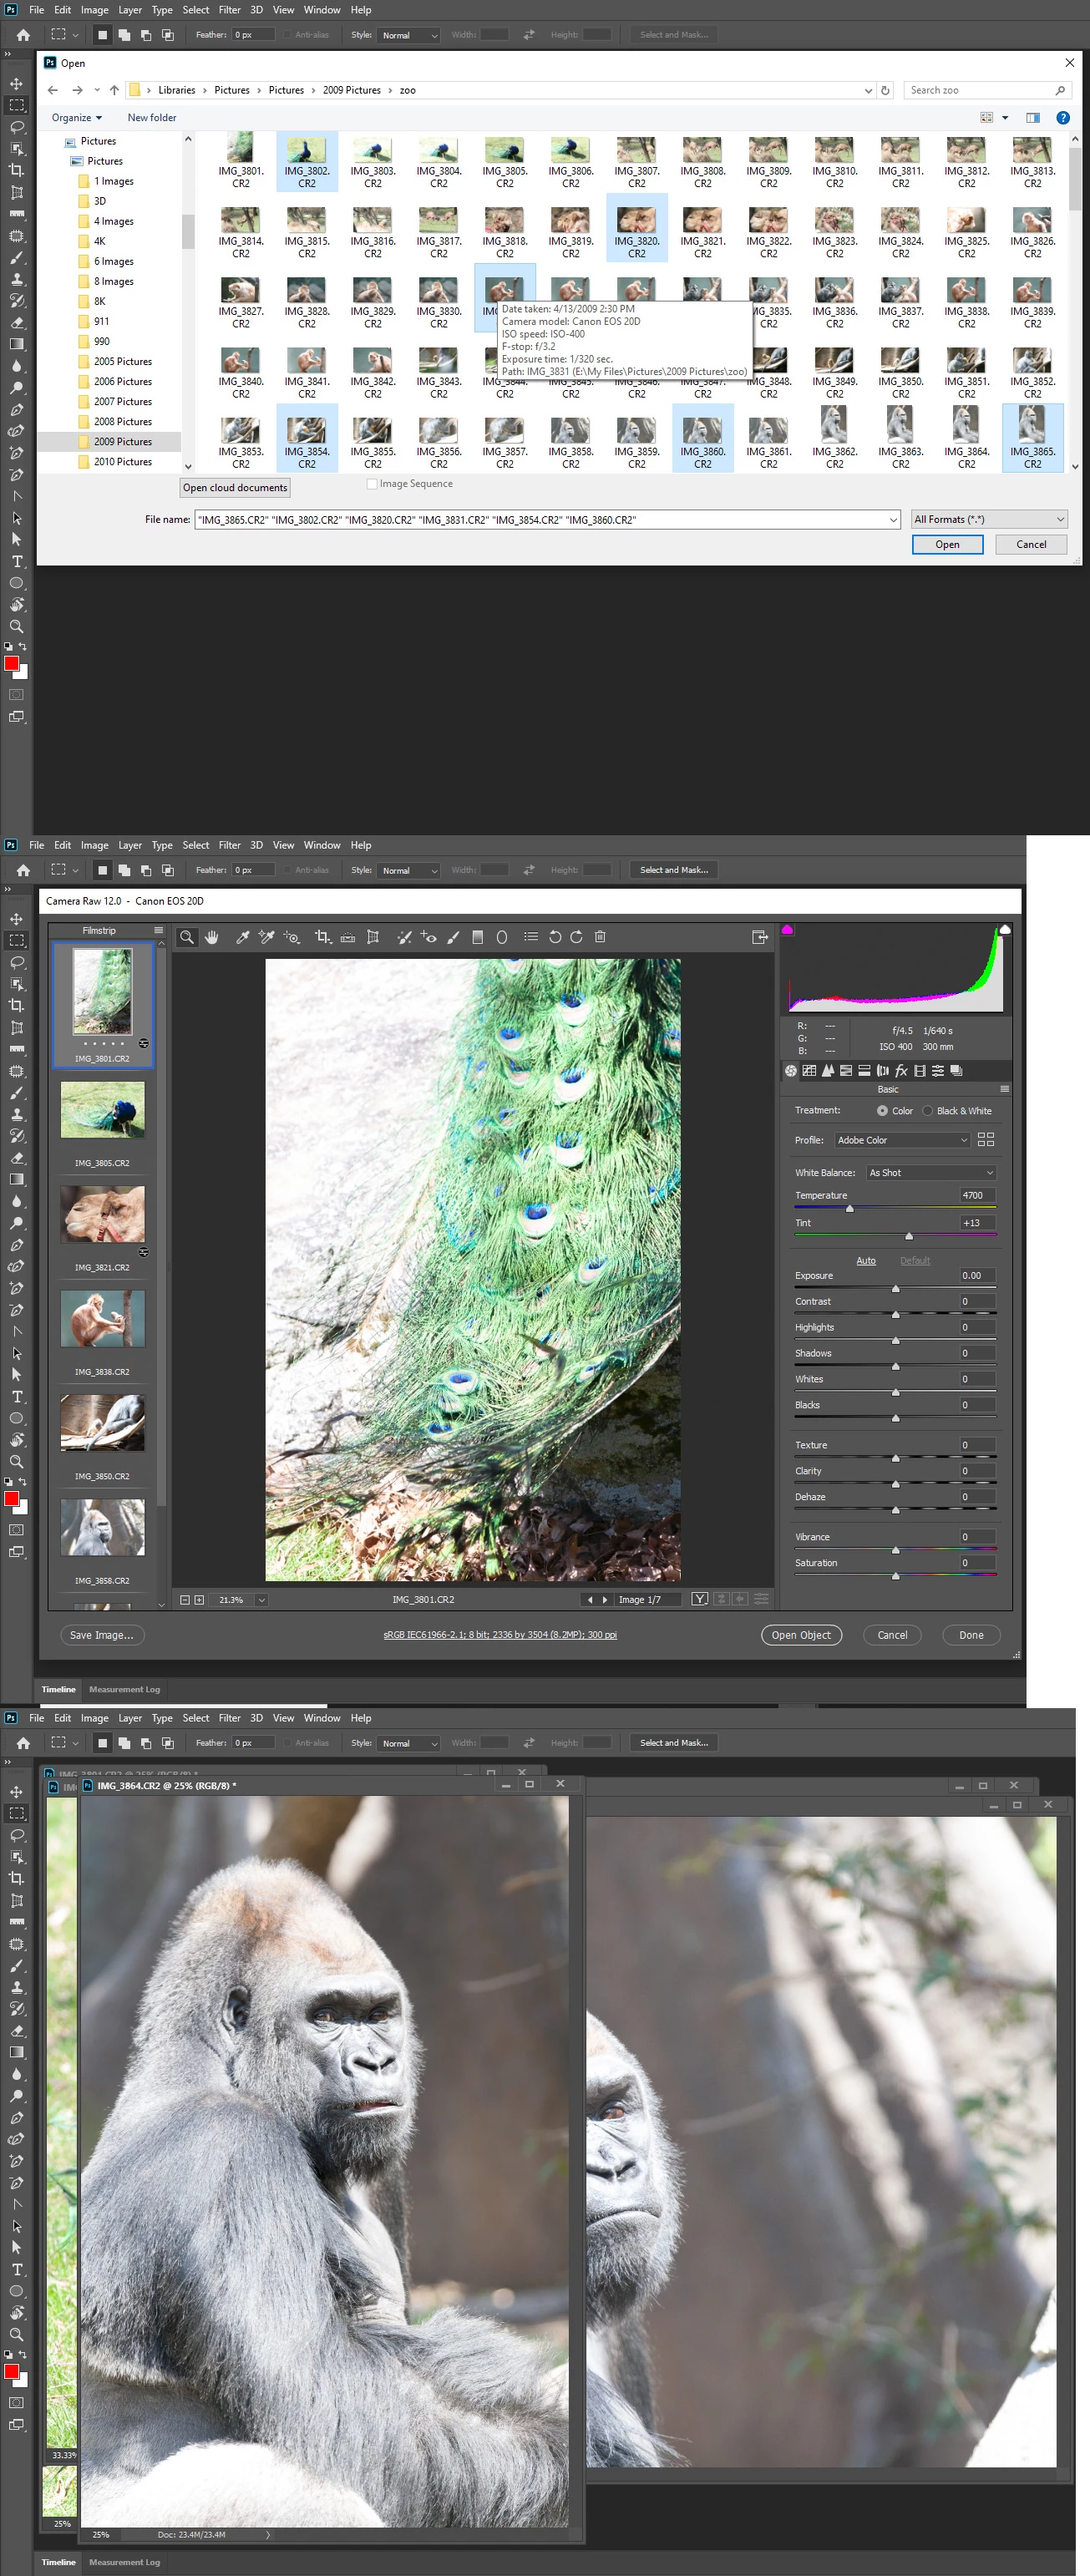Toggle full screen mode icon in Camera Raw

[760, 937]
